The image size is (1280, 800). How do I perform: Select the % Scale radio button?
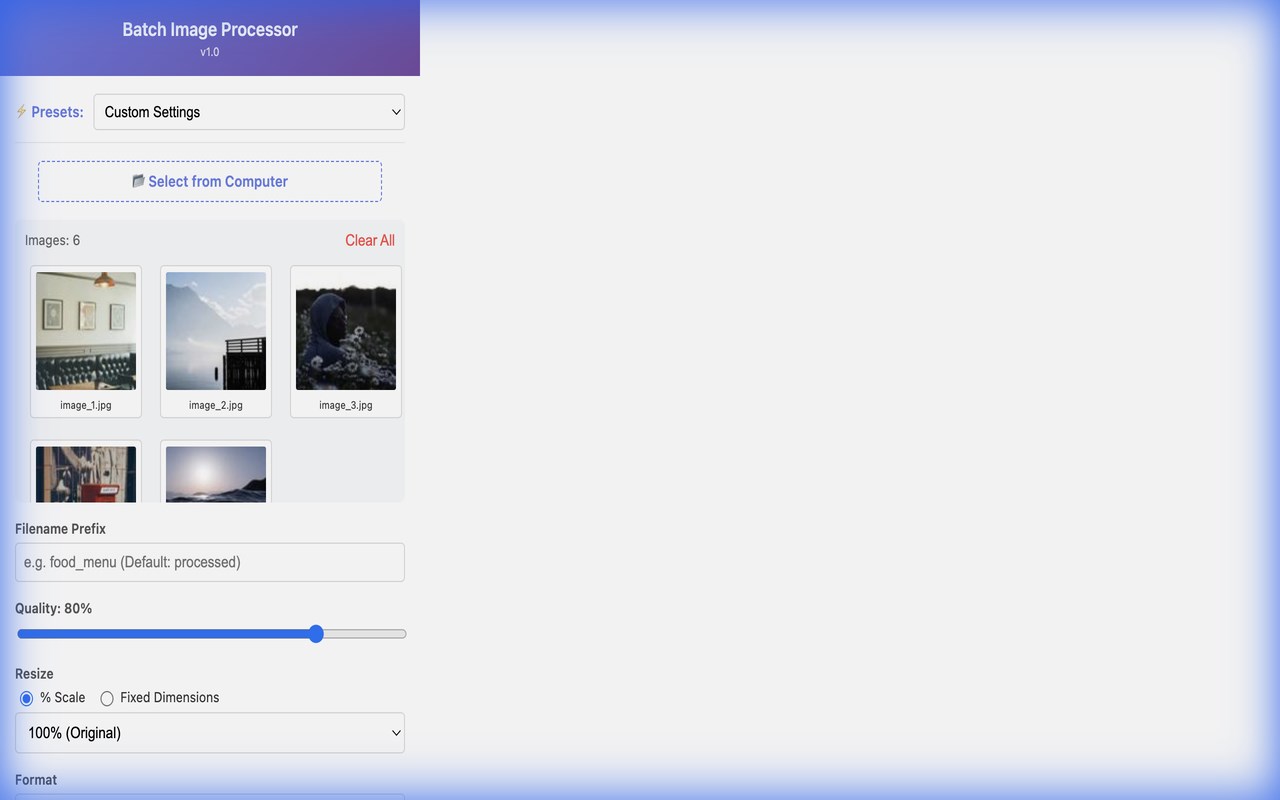(27, 698)
